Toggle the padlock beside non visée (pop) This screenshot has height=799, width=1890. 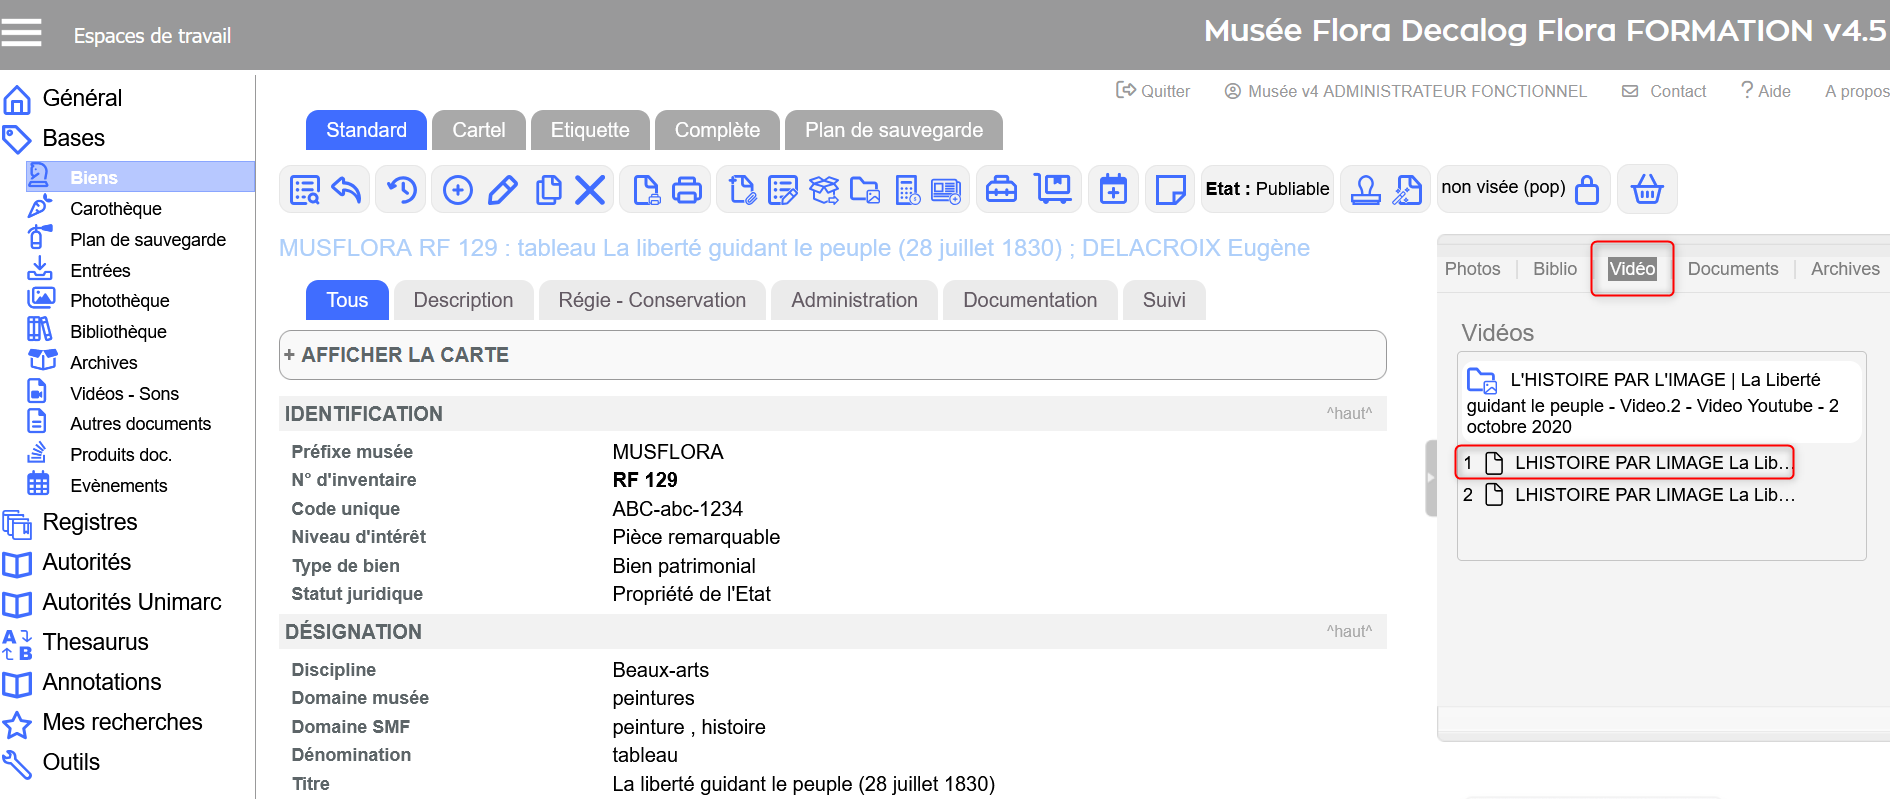point(1587,189)
